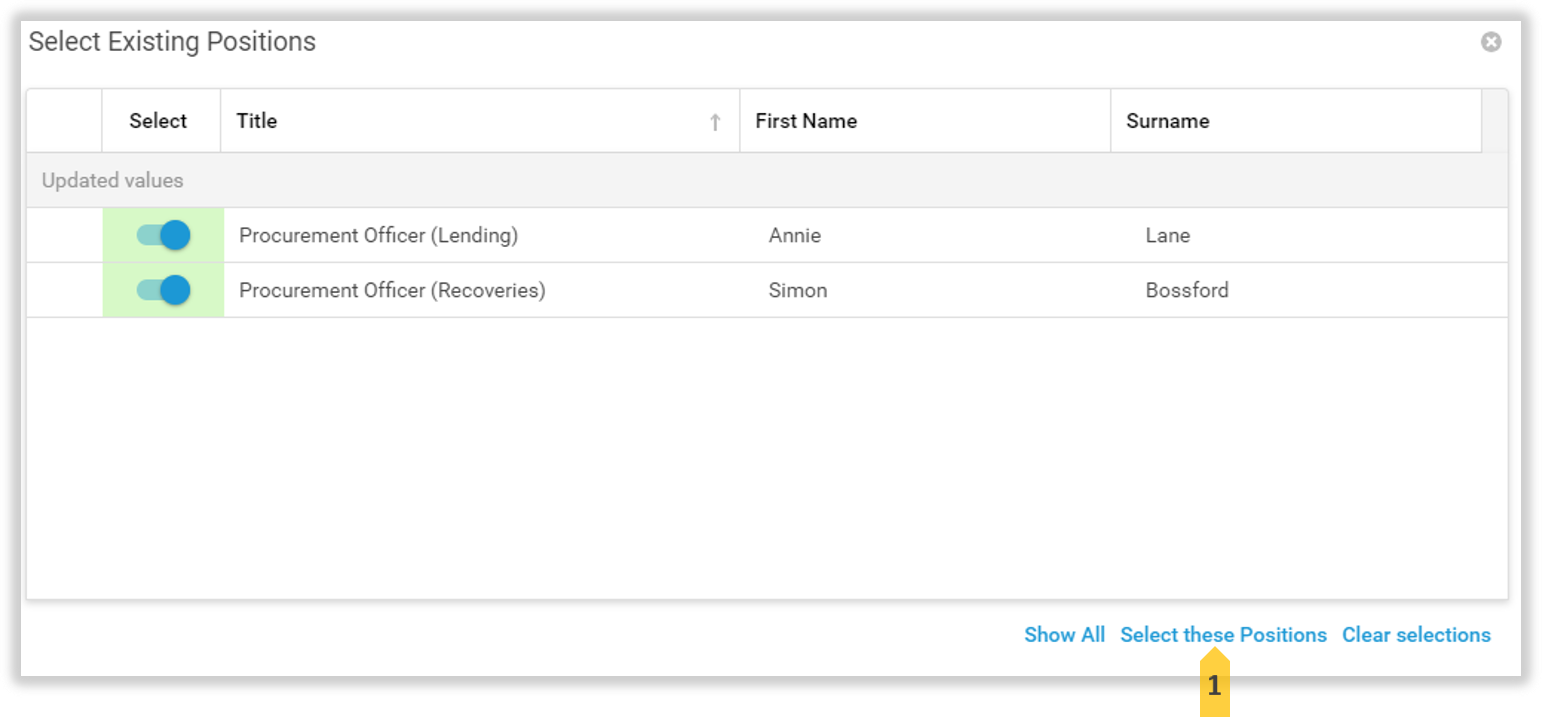Click the first name Simon cell
1542x717 pixels.
[798, 291]
